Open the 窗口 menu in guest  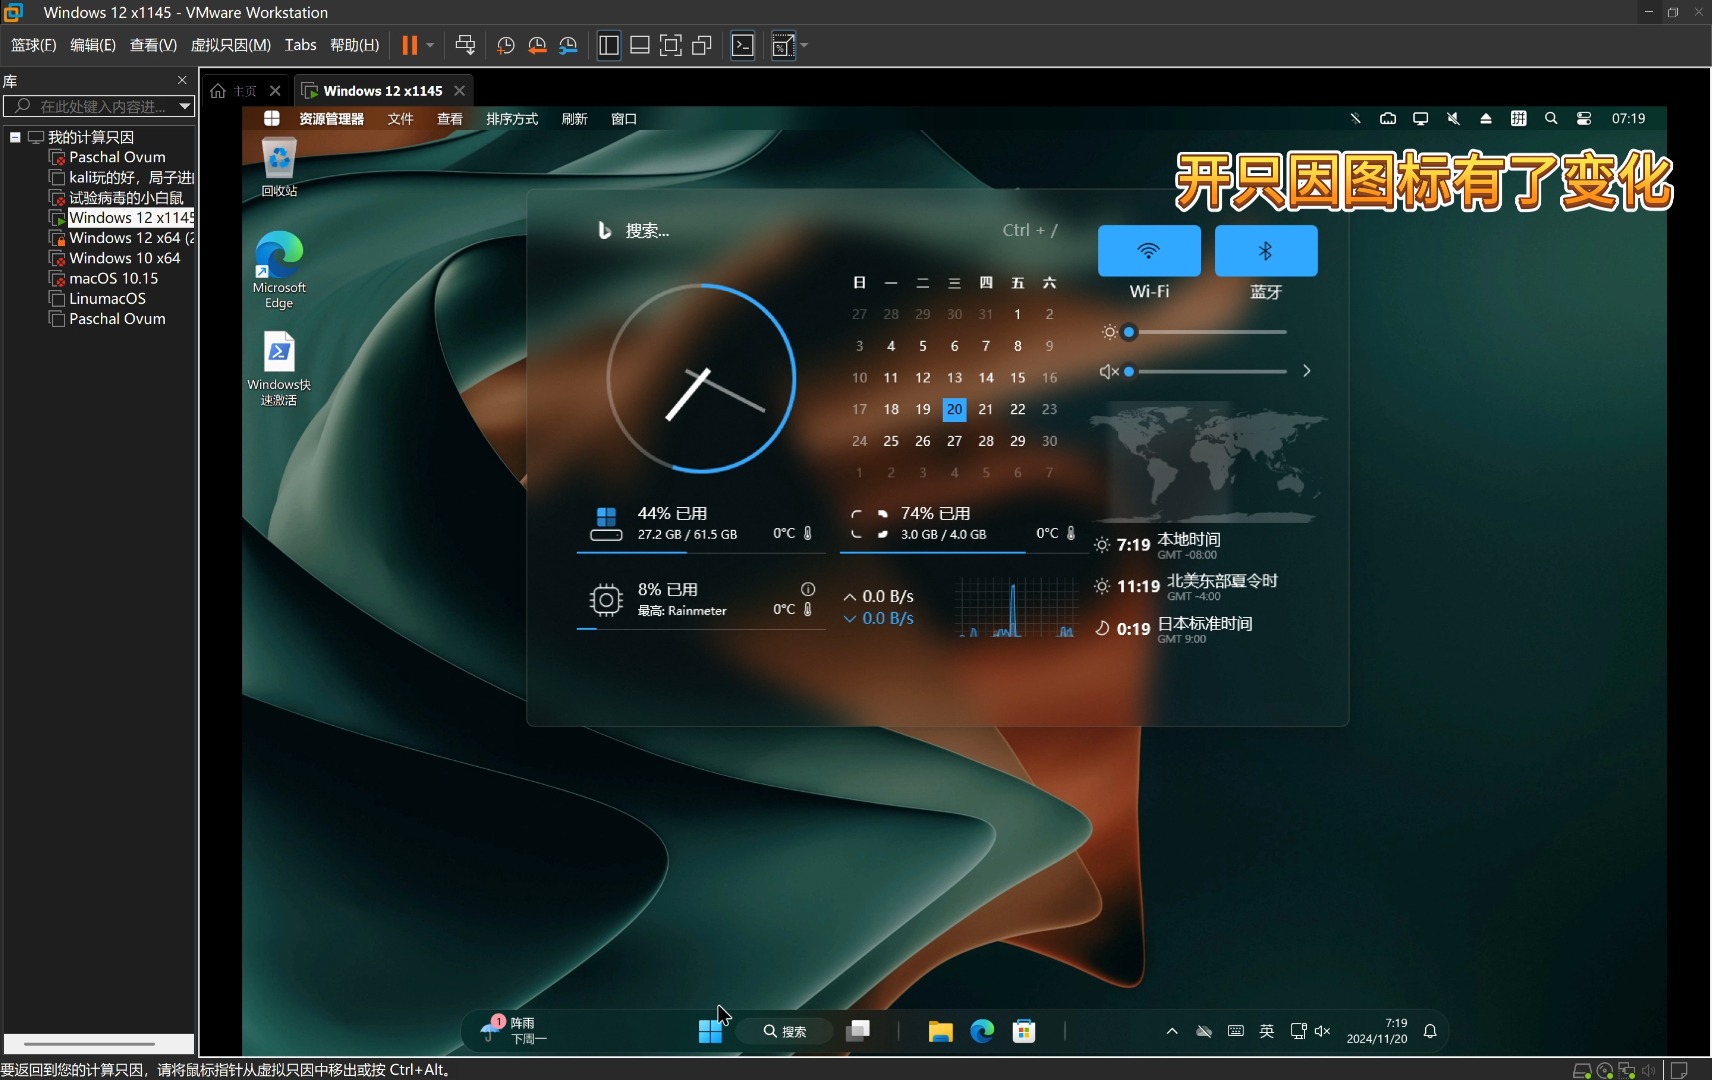pyautogui.click(x=624, y=119)
